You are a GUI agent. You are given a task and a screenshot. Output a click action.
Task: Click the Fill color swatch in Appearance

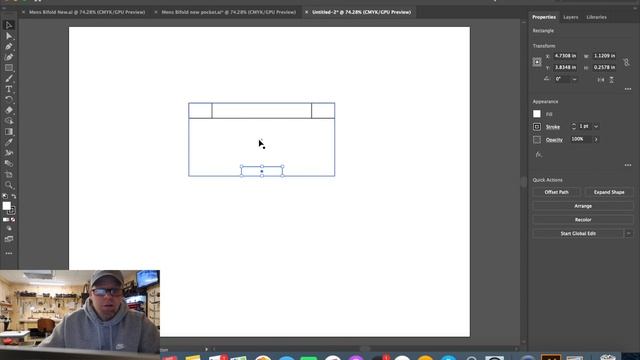(x=537, y=114)
